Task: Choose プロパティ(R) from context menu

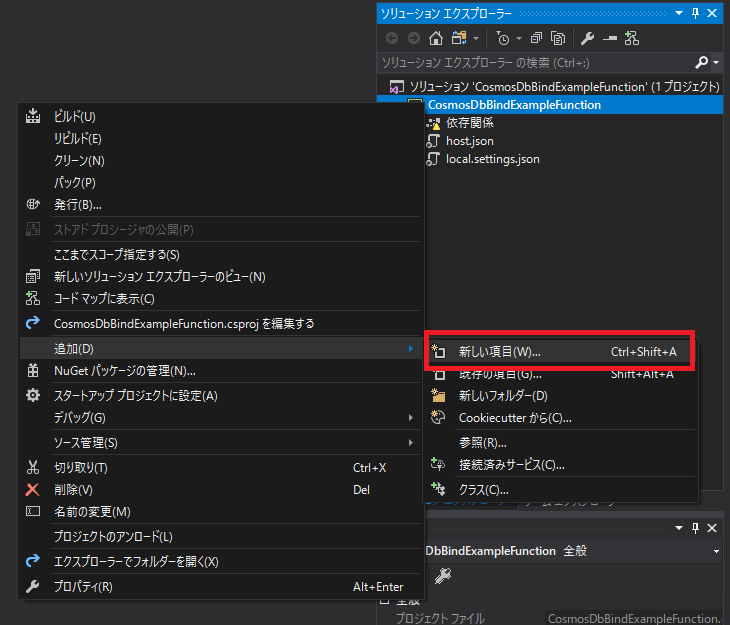Action: click(x=221, y=586)
